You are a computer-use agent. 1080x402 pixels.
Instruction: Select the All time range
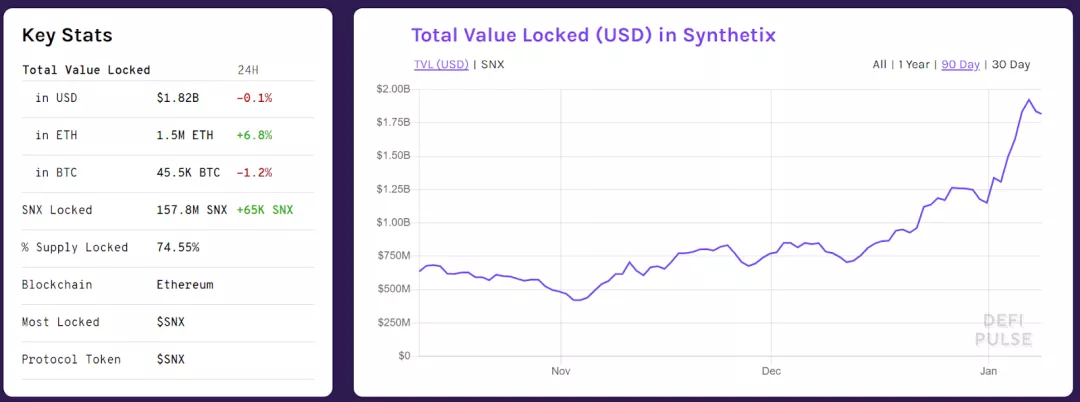click(880, 65)
